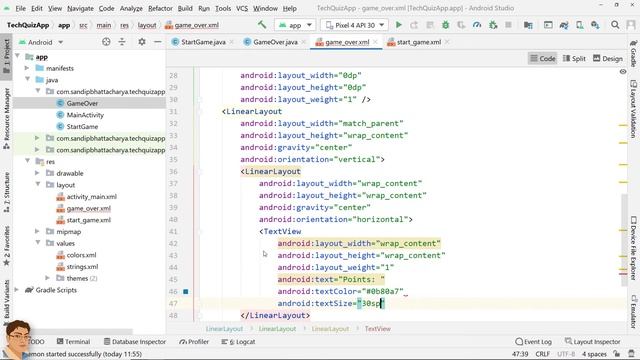The width and height of the screenshot is (640, 360).
Task: Expand Gradle Scripts node
Action: point(17,290)
